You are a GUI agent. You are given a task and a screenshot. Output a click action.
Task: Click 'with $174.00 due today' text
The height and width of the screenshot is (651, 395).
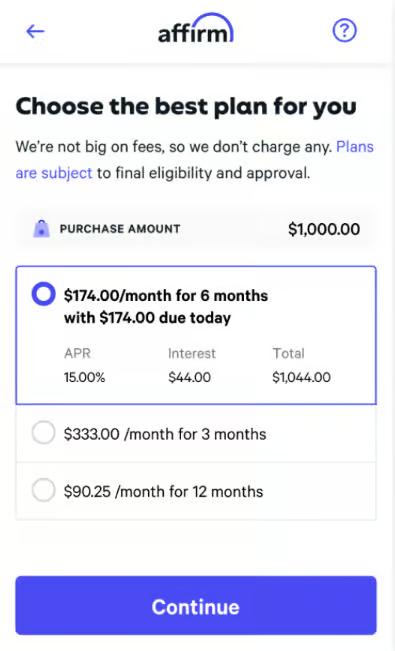tap(147, 318)
